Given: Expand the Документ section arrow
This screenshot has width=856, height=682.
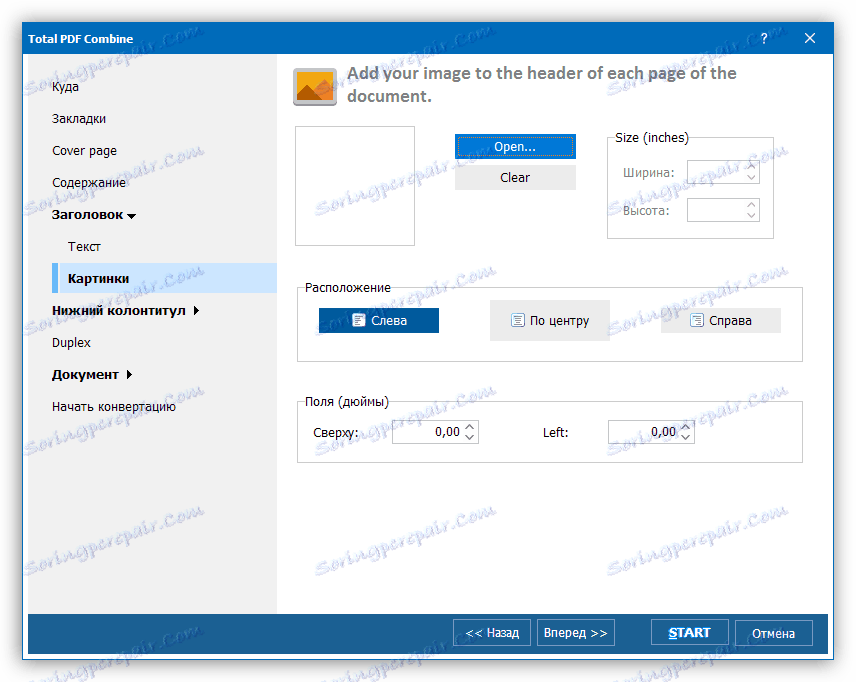Looking at the screenshot, I should 129,375.
